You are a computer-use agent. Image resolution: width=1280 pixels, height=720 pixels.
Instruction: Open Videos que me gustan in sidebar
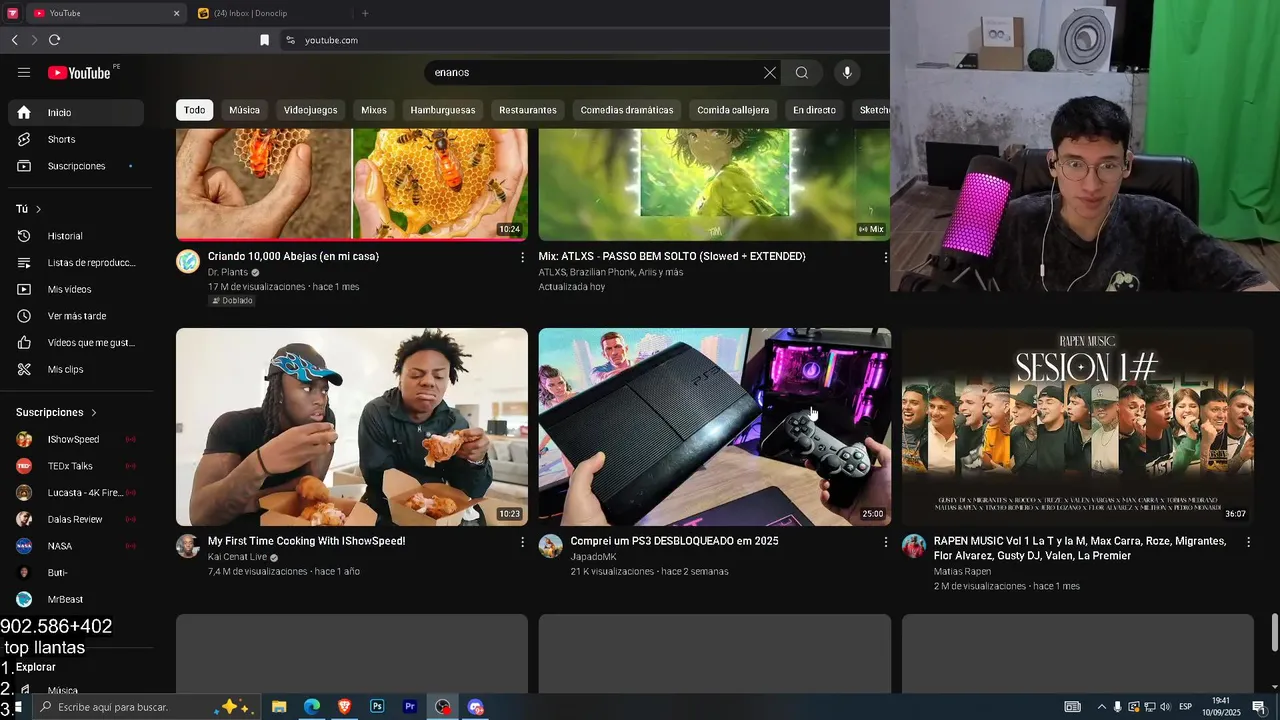pos(76,343)
